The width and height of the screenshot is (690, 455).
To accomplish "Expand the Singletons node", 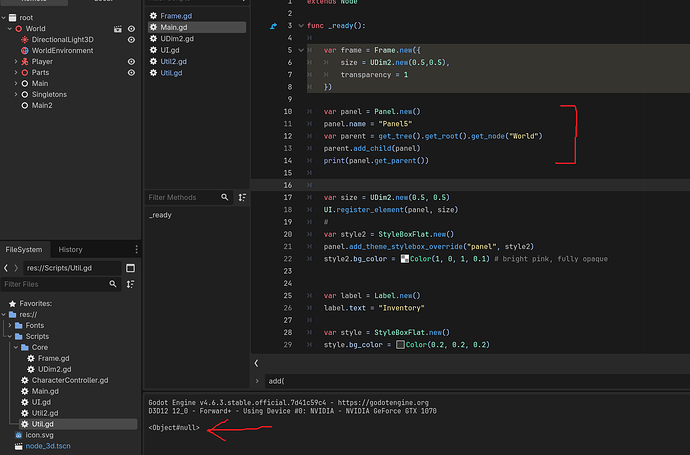I will [16, 95].
